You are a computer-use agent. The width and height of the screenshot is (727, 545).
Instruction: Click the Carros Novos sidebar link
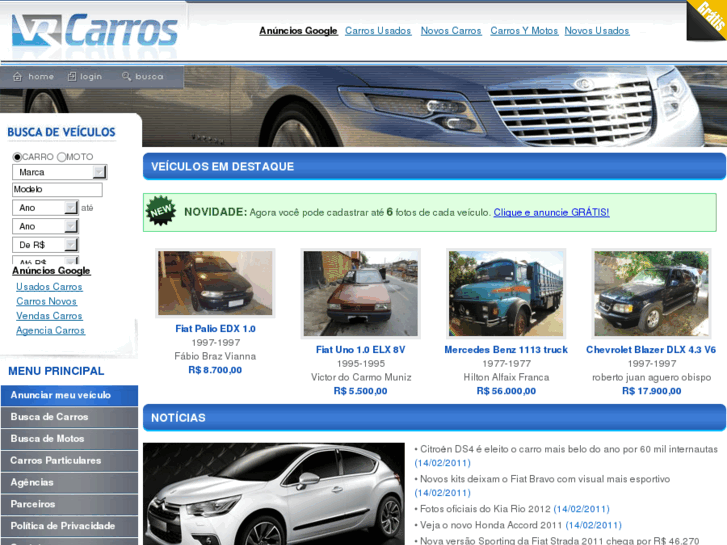(46, 301)
